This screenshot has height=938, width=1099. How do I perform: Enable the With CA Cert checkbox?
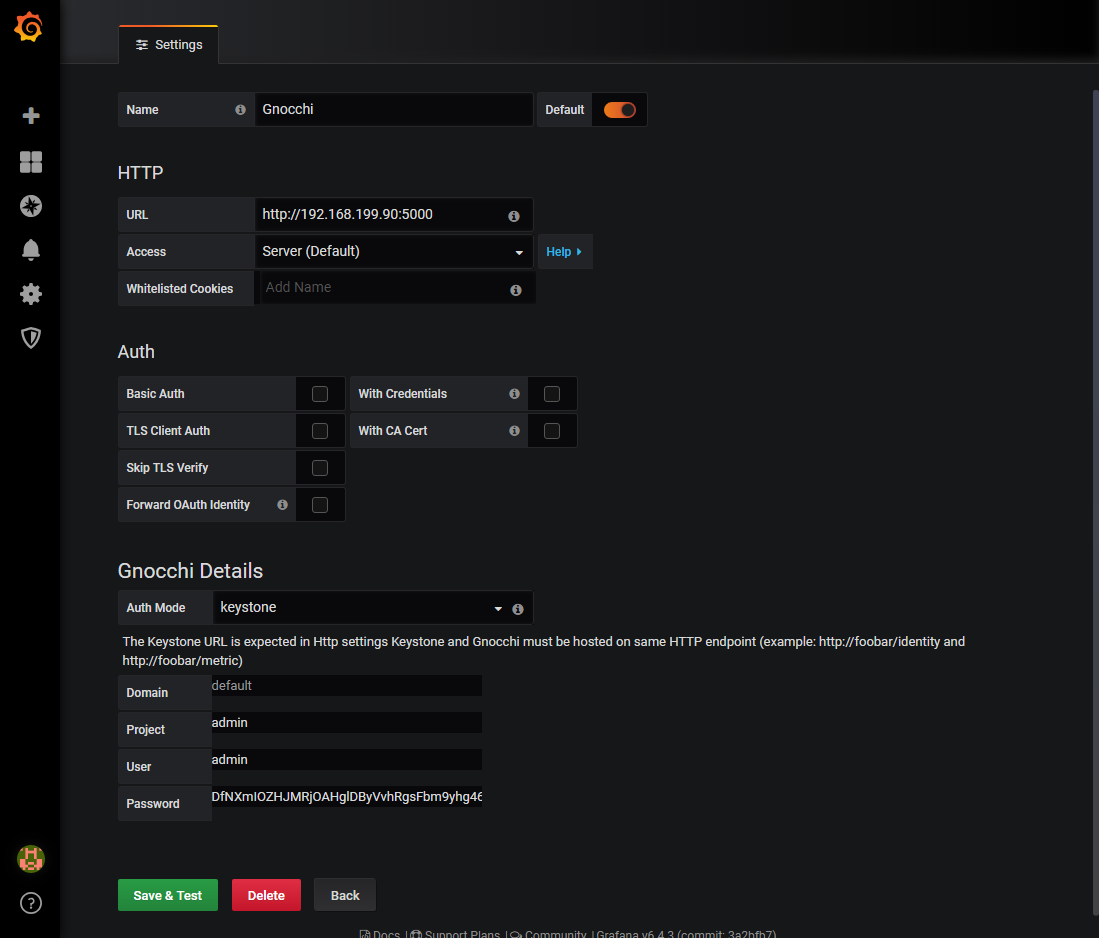[x=552, y=431]
